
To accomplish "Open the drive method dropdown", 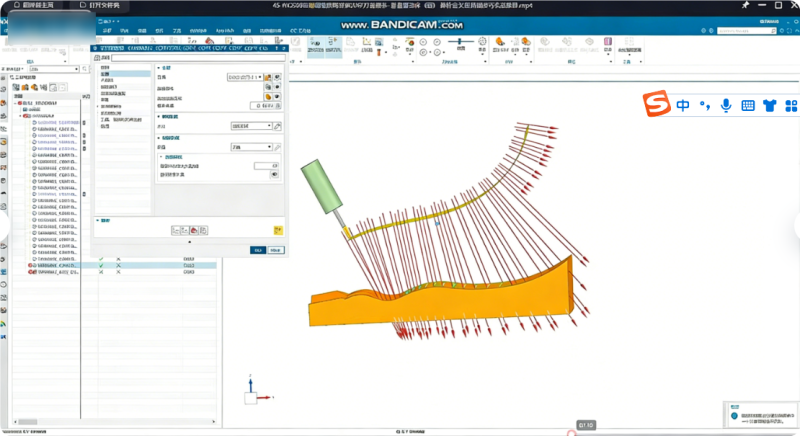I will tap(252, 126).
